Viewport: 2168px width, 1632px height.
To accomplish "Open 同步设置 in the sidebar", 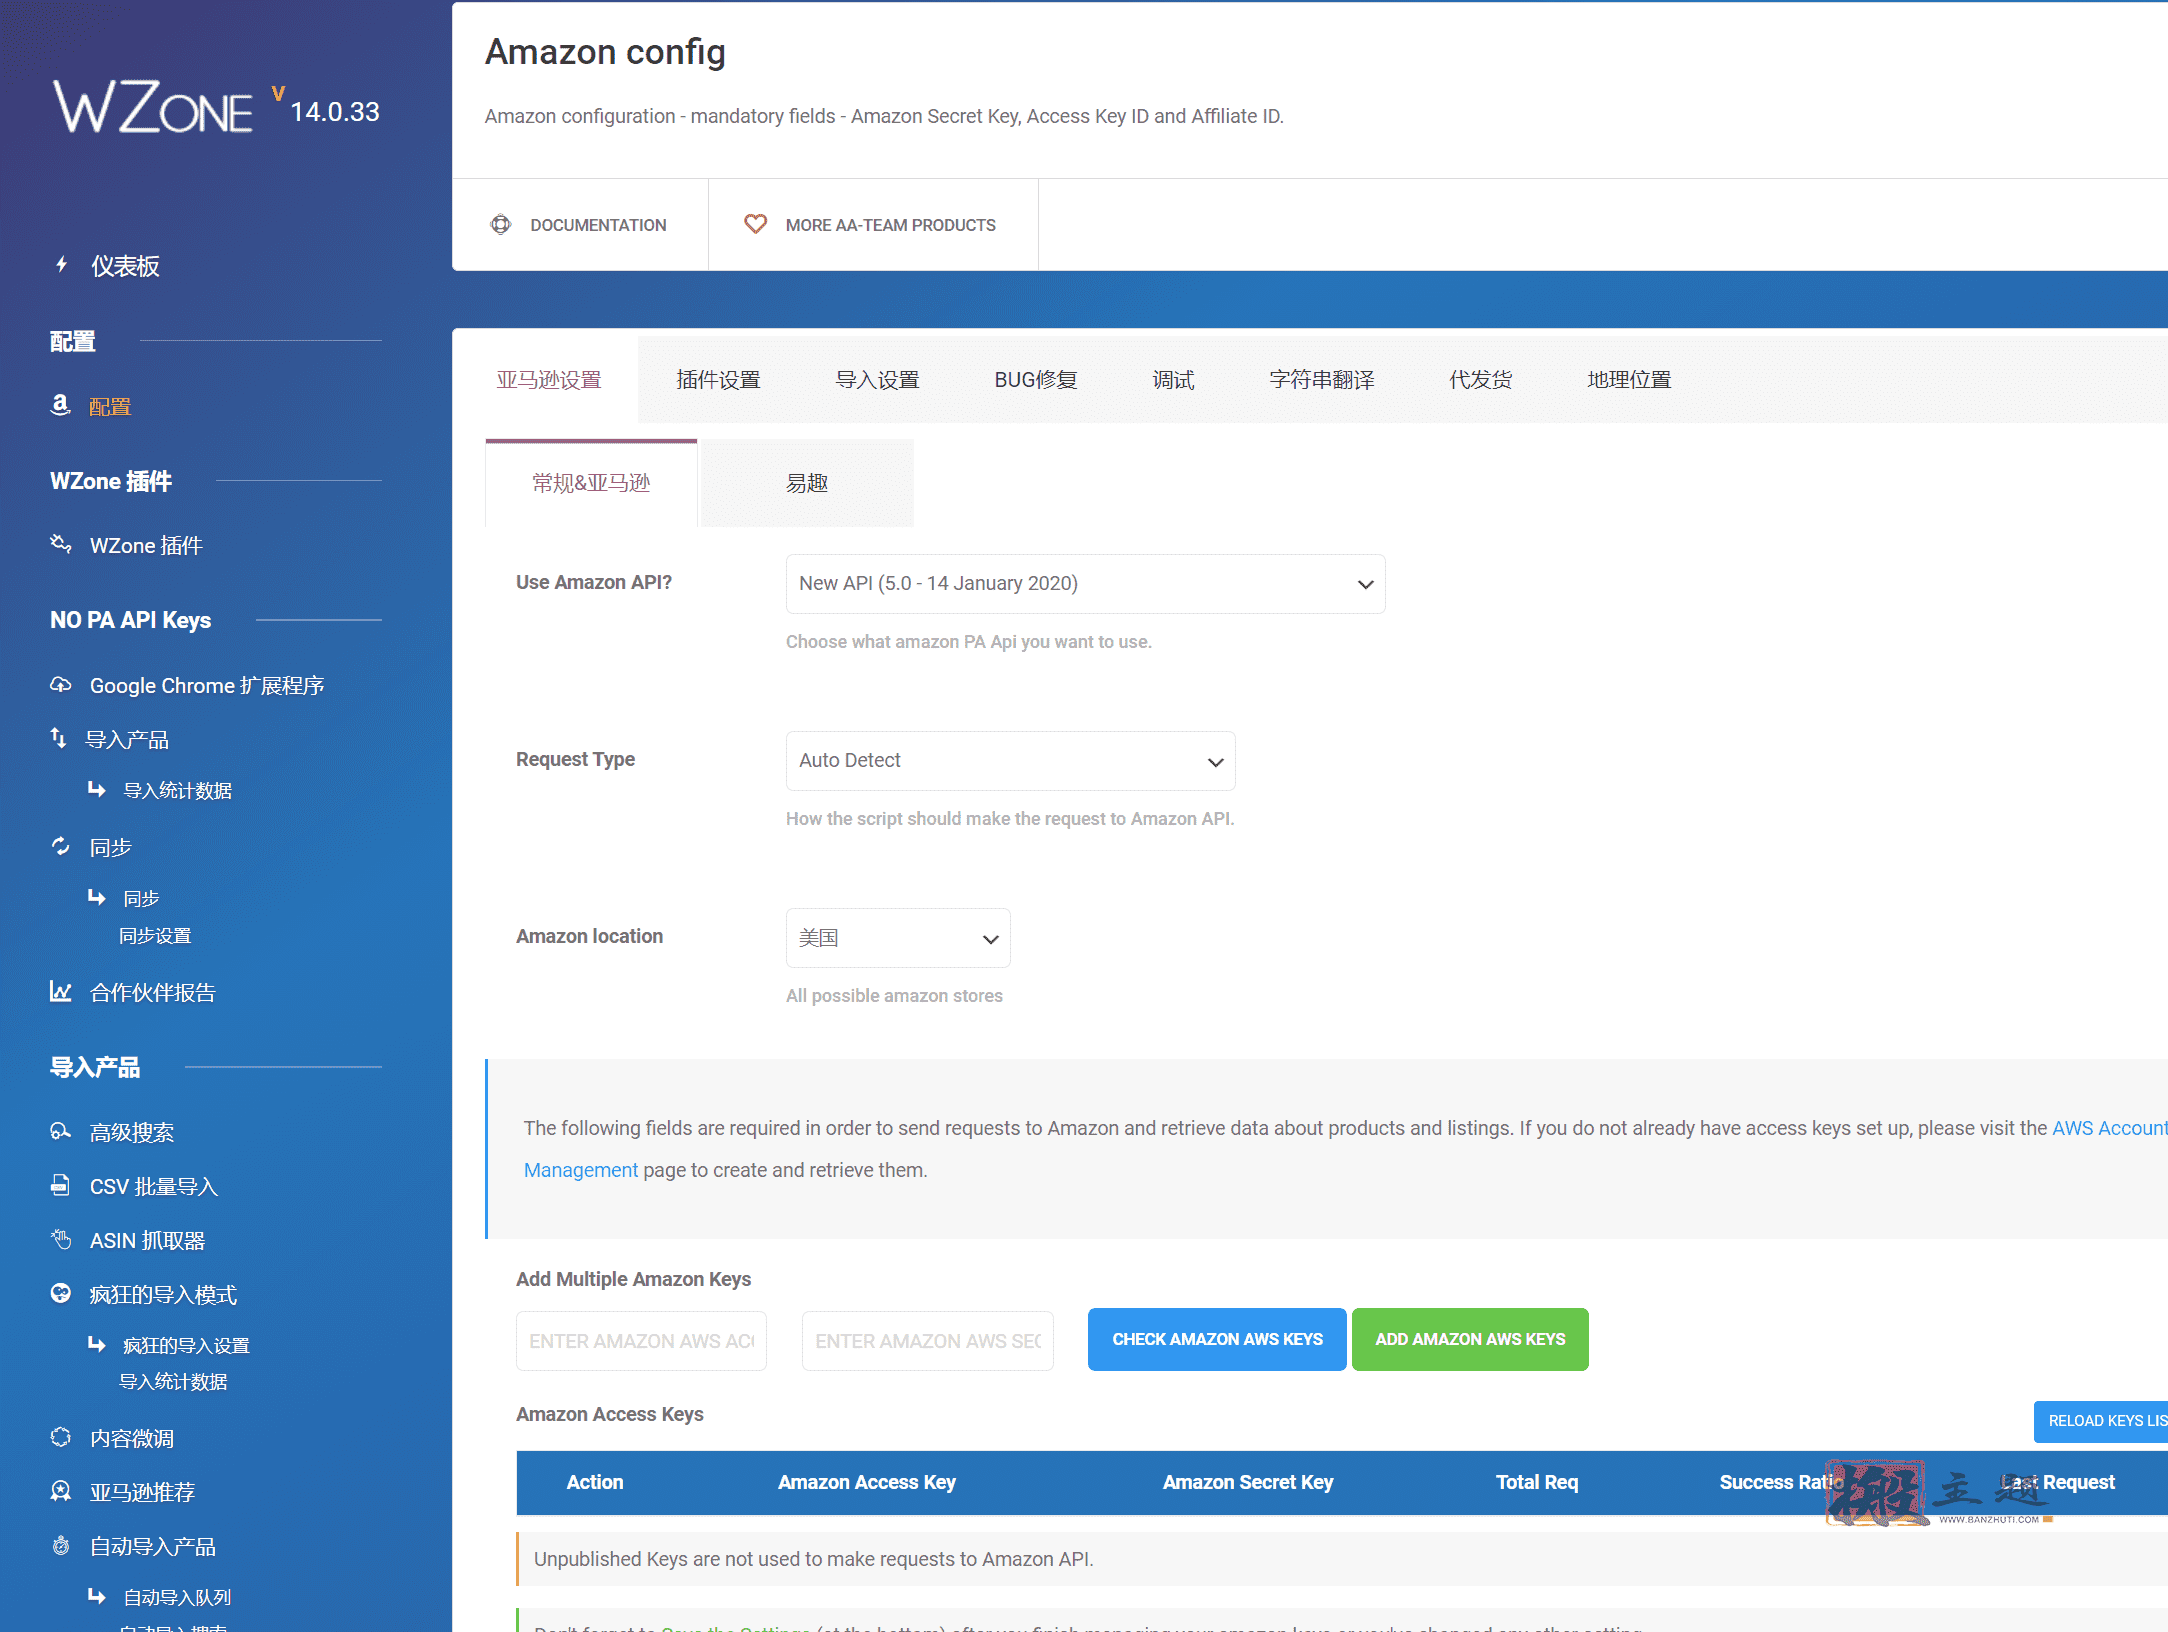I will point(155,935).
